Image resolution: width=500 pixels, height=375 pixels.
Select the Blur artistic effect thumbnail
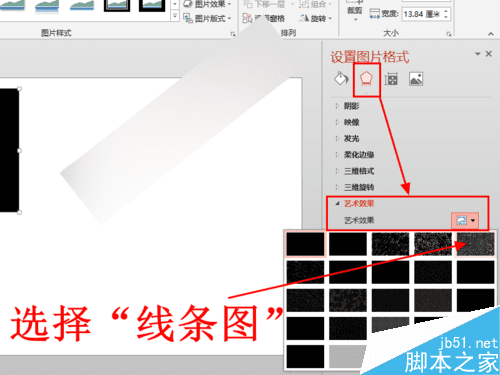pyautogui.click(x=475, y=272)
